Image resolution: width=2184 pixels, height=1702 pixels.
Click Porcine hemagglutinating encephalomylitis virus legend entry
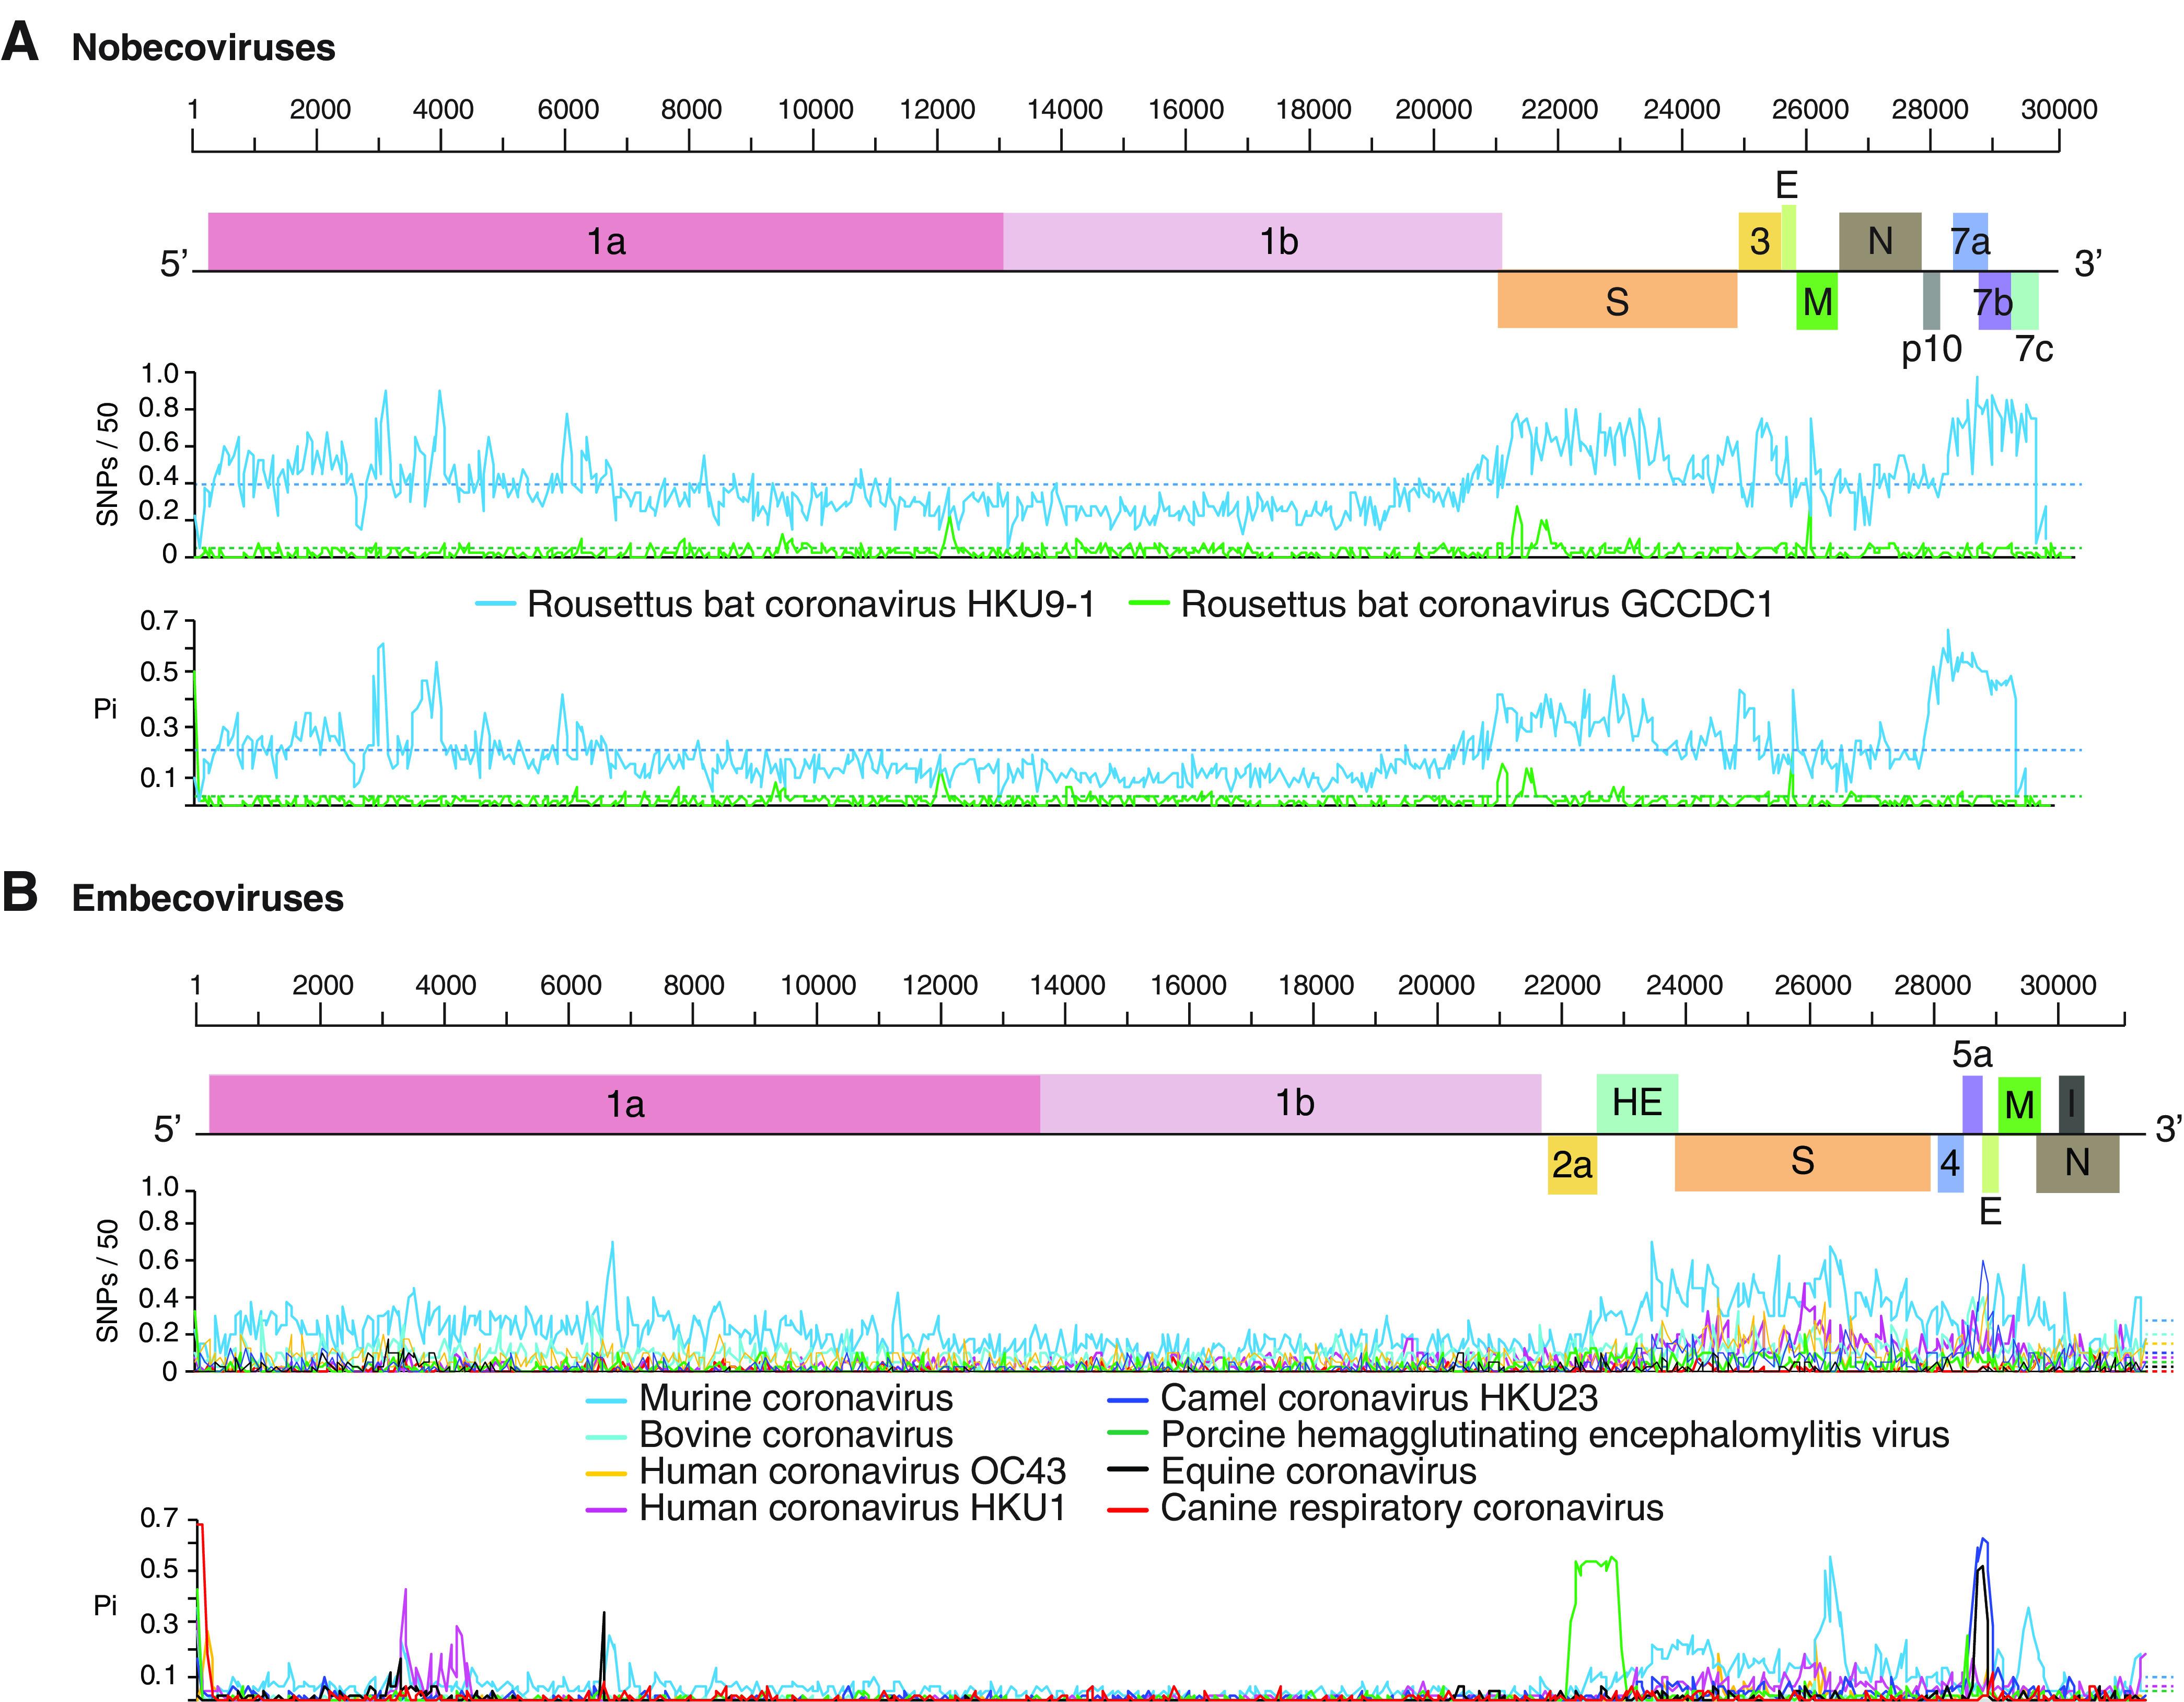[1529, 1435]
